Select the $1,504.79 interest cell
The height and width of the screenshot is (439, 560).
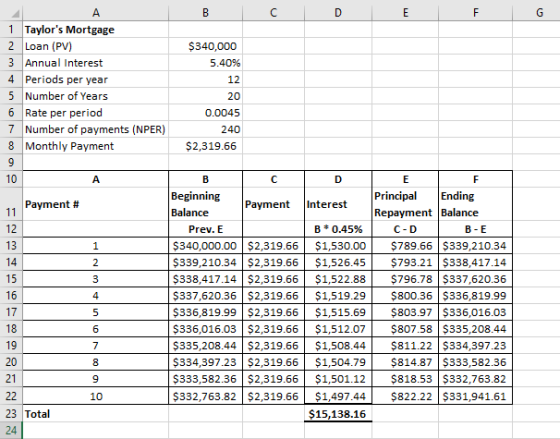[338, 362]
